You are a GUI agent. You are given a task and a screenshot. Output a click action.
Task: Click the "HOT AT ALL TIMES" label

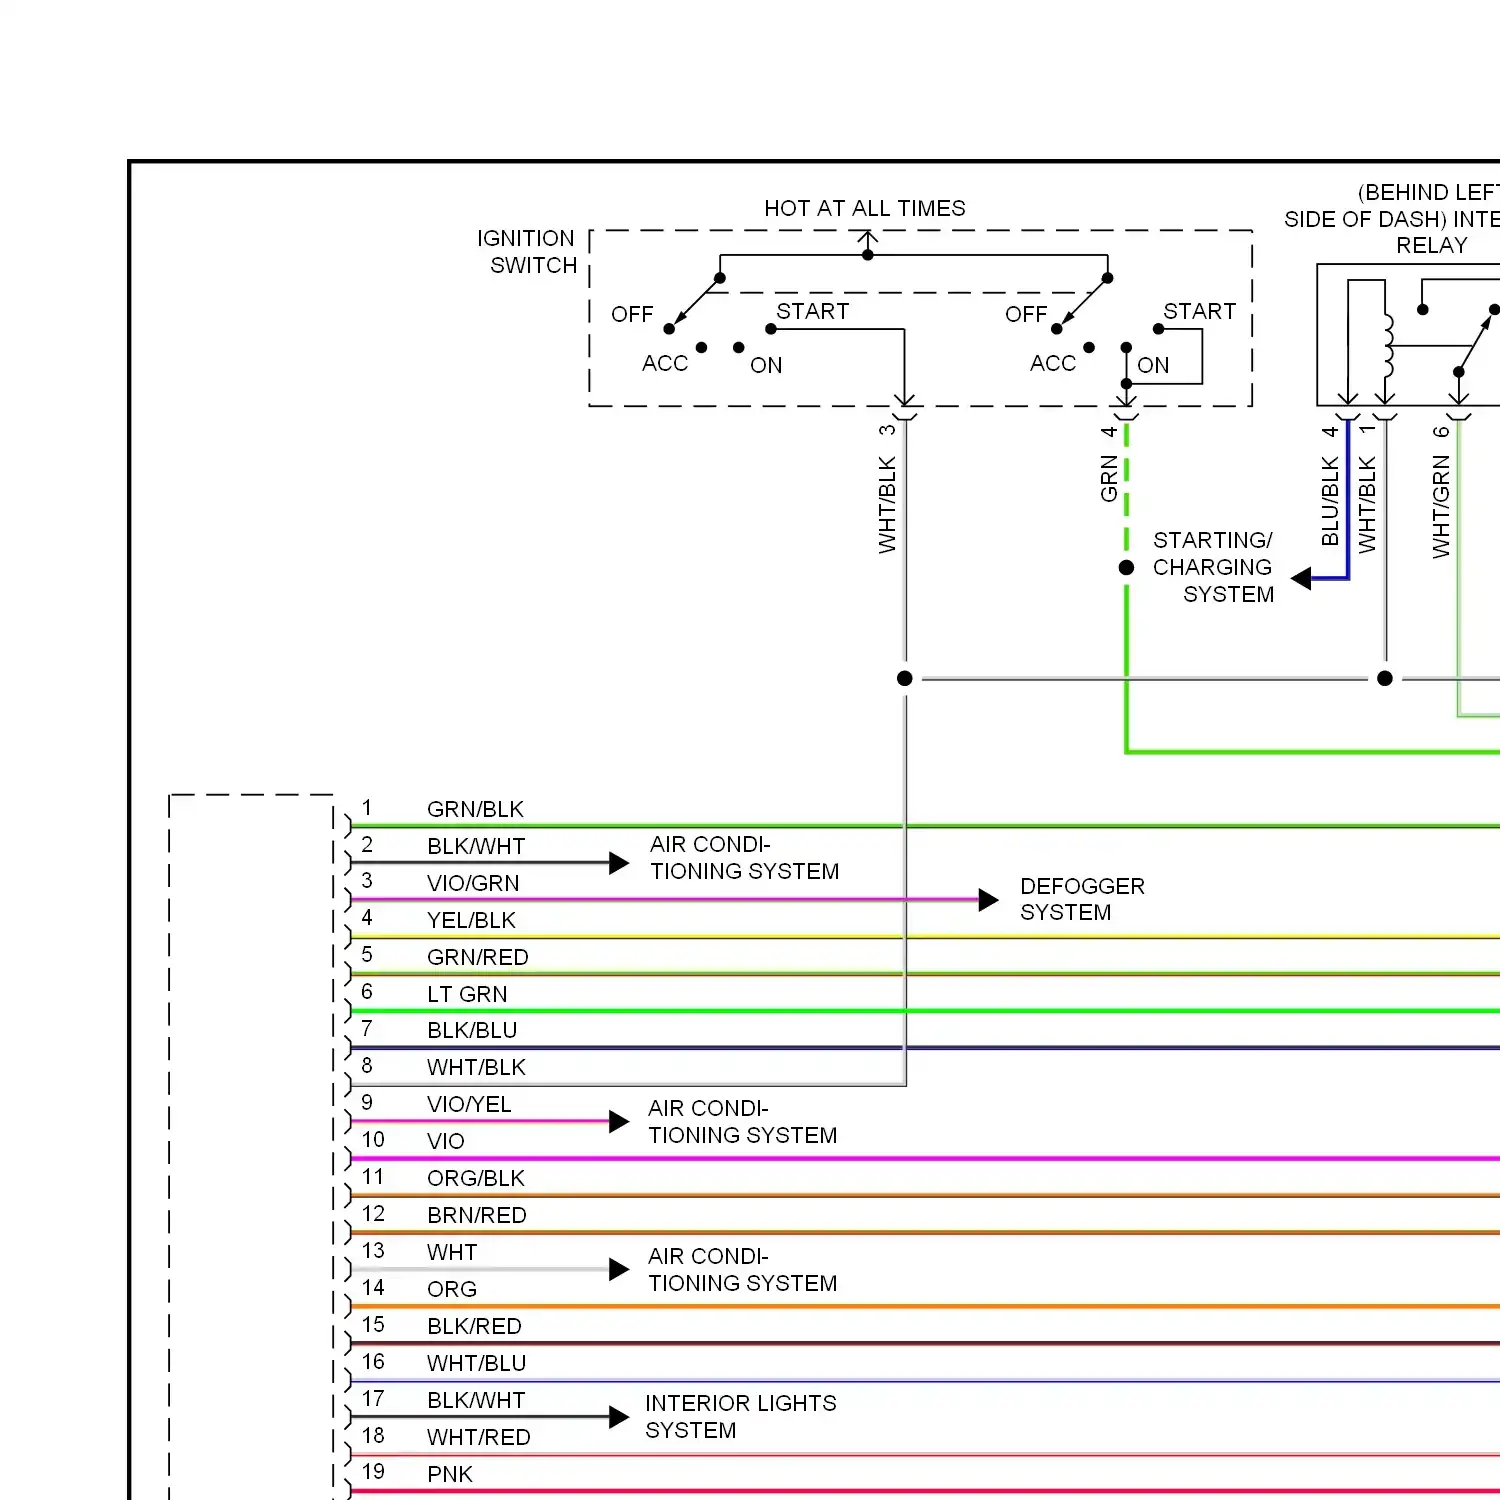pyautogui.click(x=865, y=208)
